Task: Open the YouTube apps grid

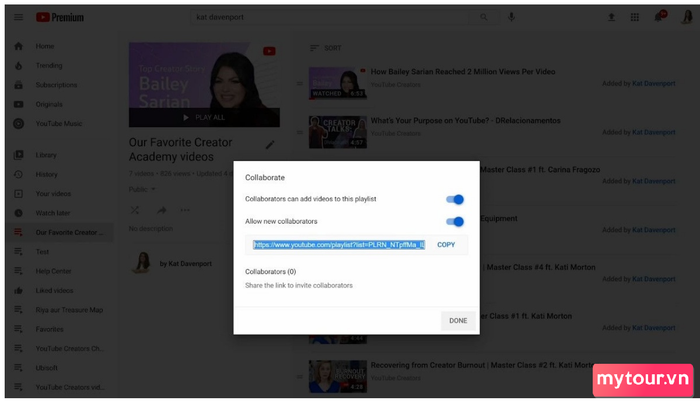Action: (634, 17)
